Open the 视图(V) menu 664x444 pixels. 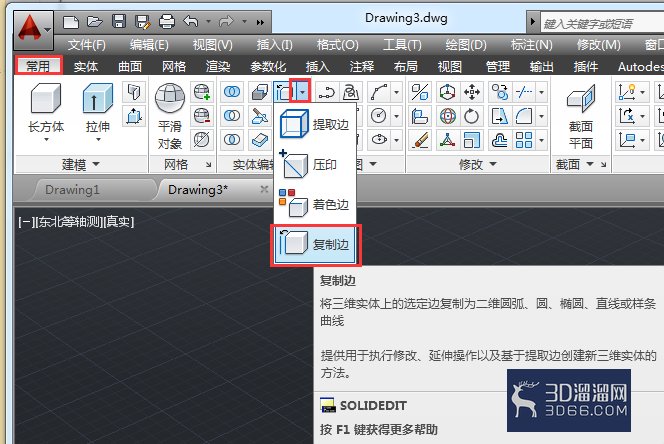212,44
